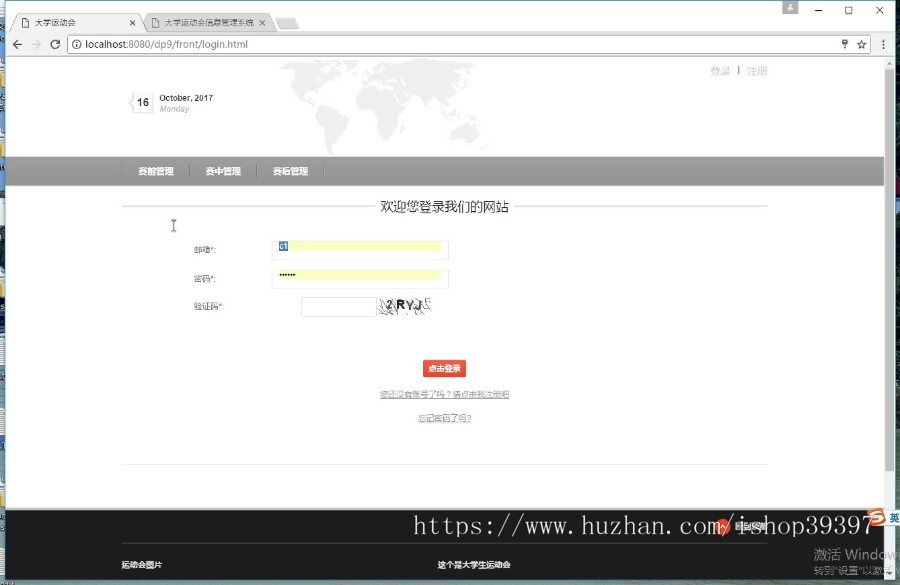Screen dimensions: 900x585
Task: Open a new tab with the new tab button
Action: (x=287, y=23)
